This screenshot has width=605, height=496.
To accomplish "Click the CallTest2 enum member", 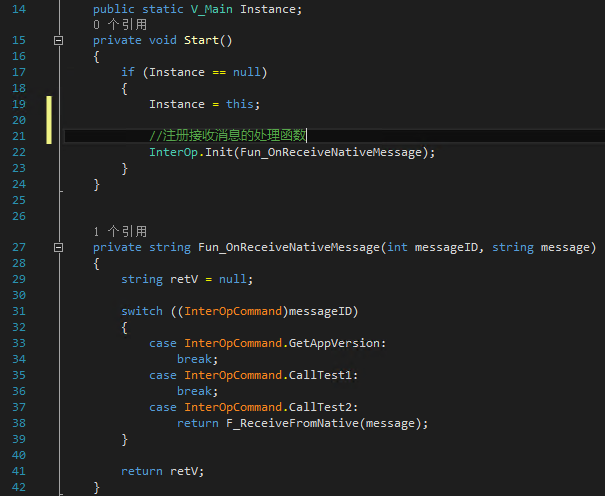I will [x=325, y=407].
